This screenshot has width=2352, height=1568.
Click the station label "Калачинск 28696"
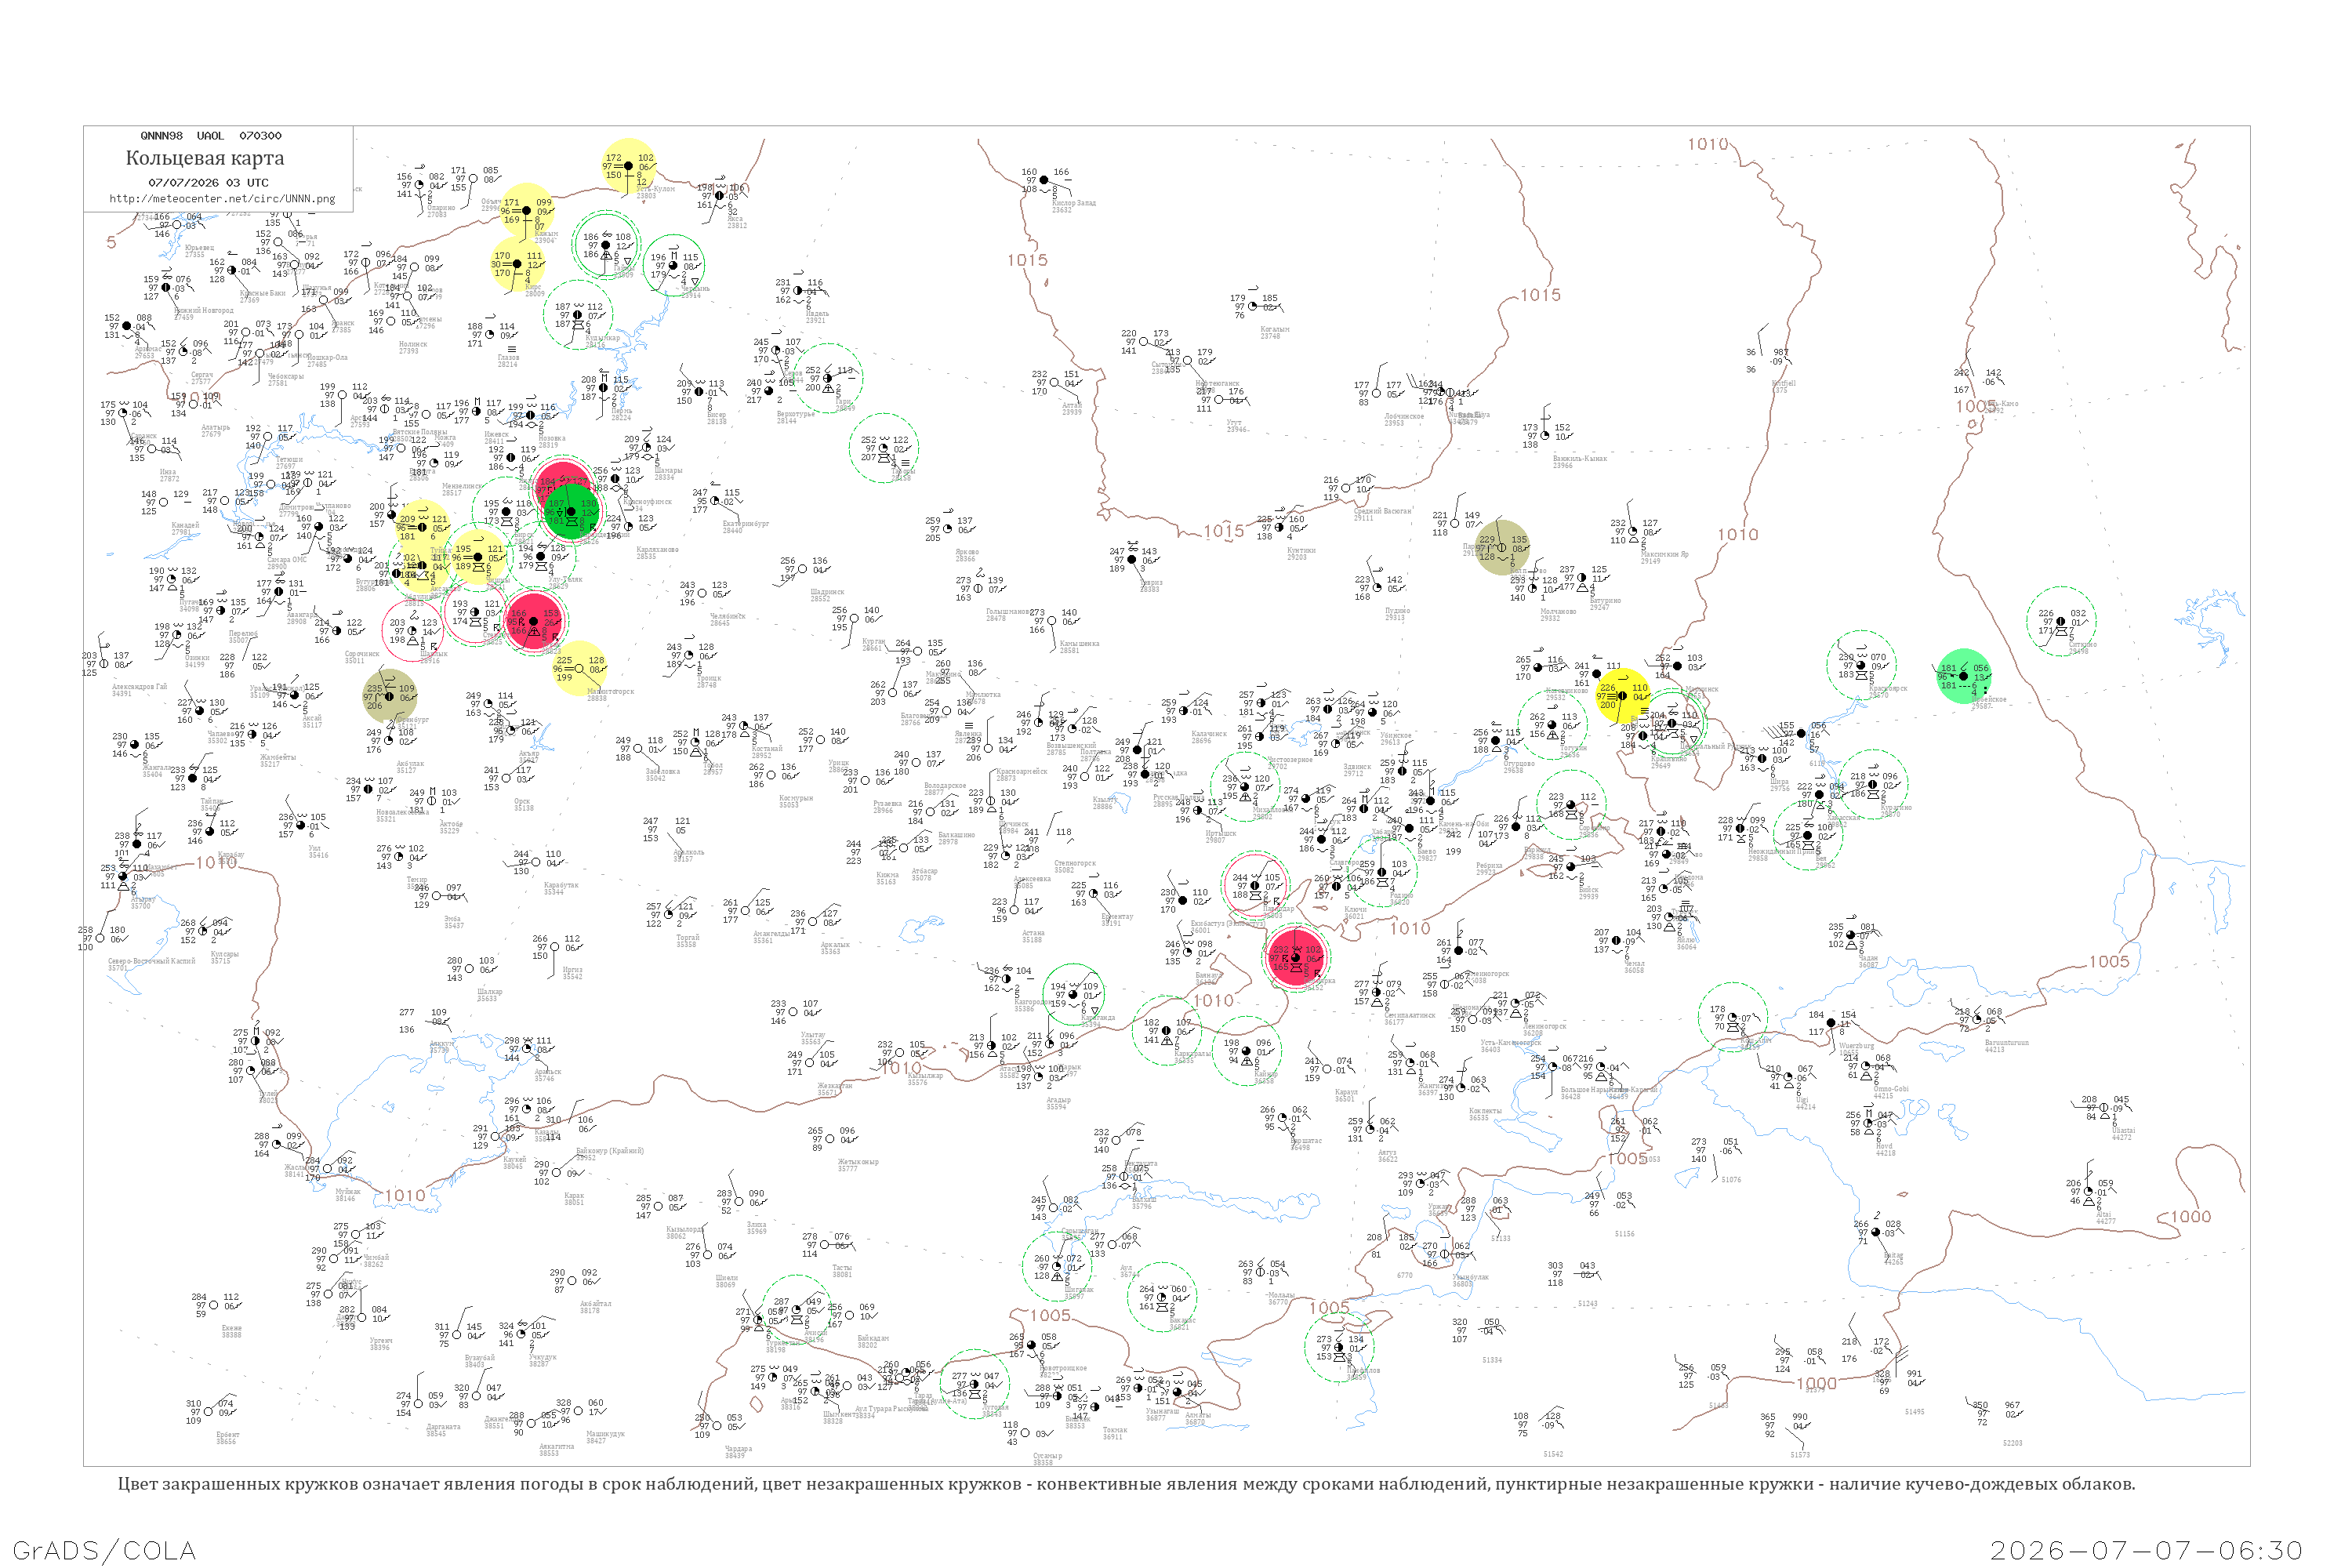(x=1209, y=737)
